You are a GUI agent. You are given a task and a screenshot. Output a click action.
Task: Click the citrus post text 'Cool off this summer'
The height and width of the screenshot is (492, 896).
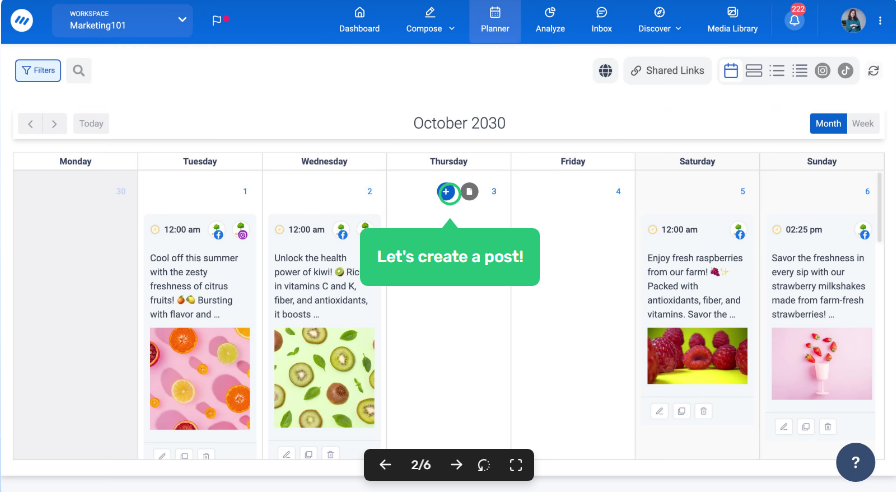pyautogui.click(x=194, y=258)
